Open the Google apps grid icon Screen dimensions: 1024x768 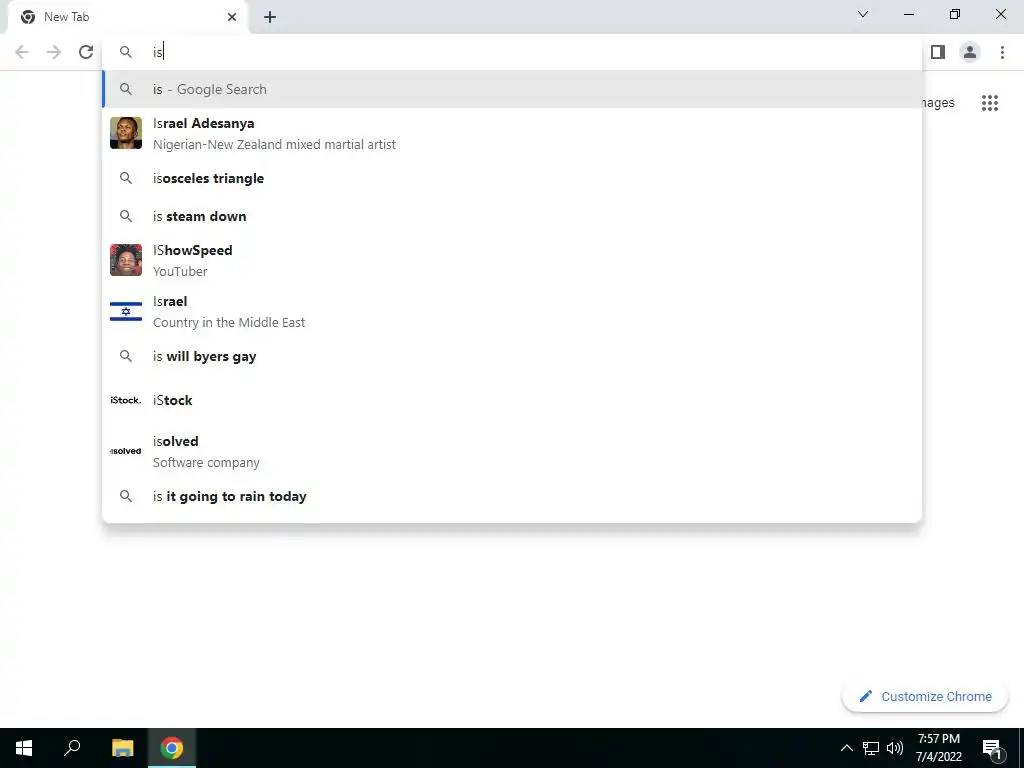click(x=989, y=103)
